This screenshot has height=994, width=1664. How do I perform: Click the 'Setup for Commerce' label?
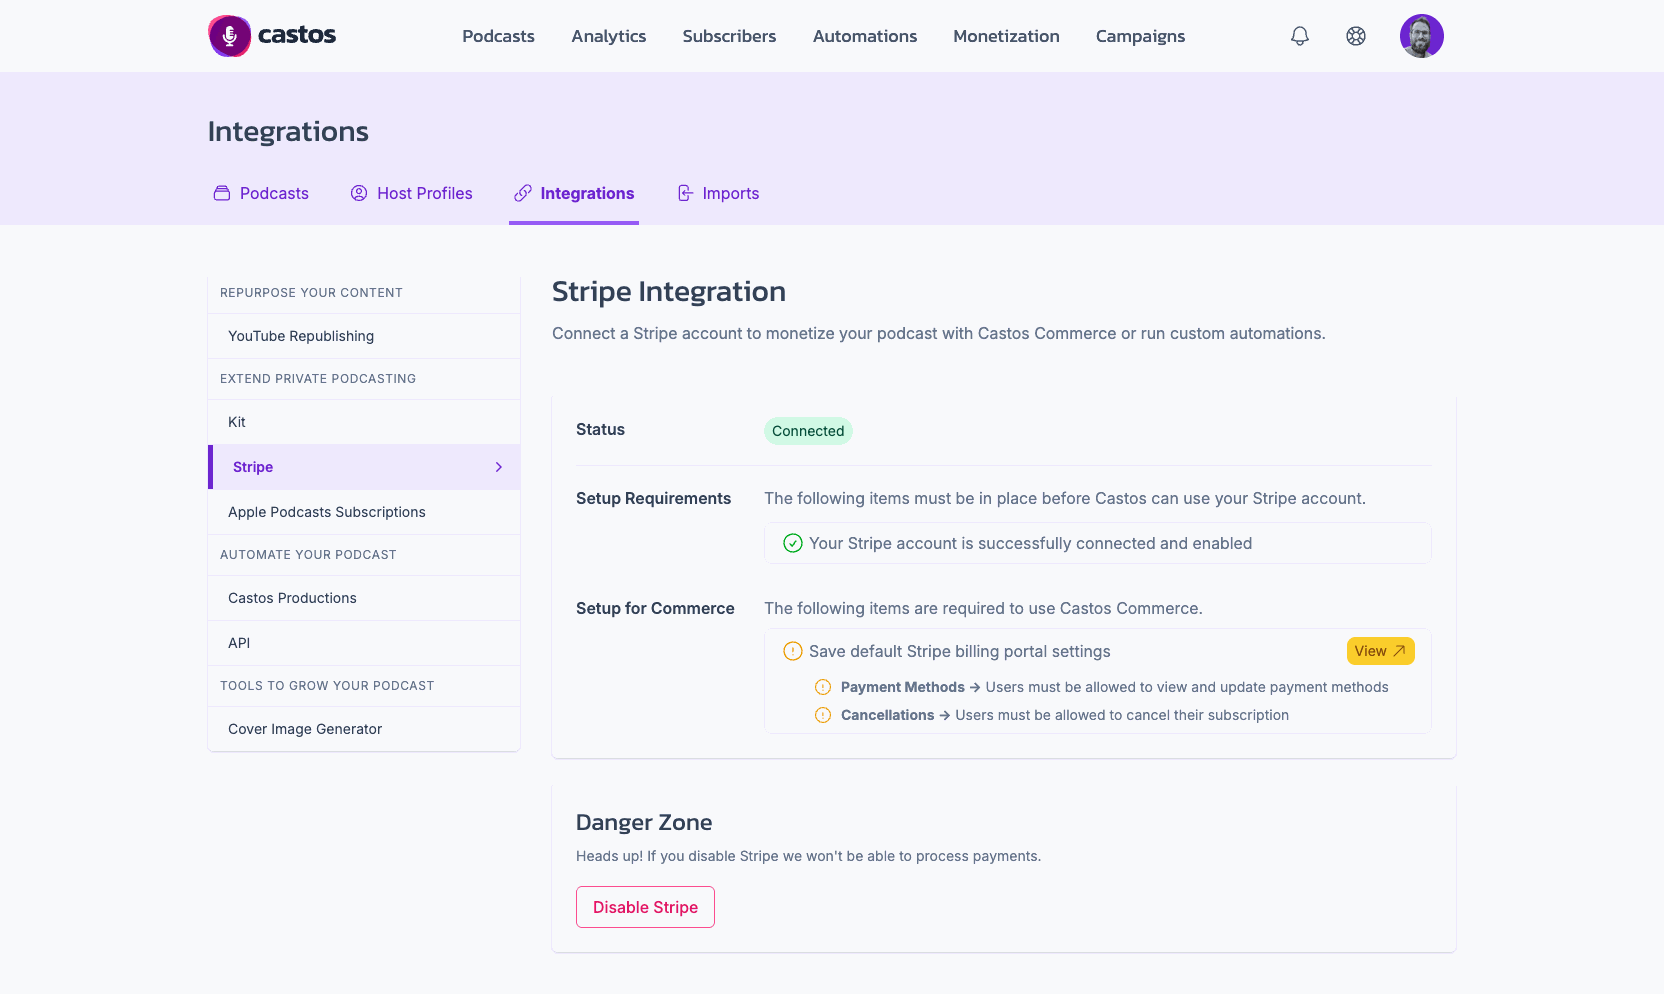(x=655, y=608)
